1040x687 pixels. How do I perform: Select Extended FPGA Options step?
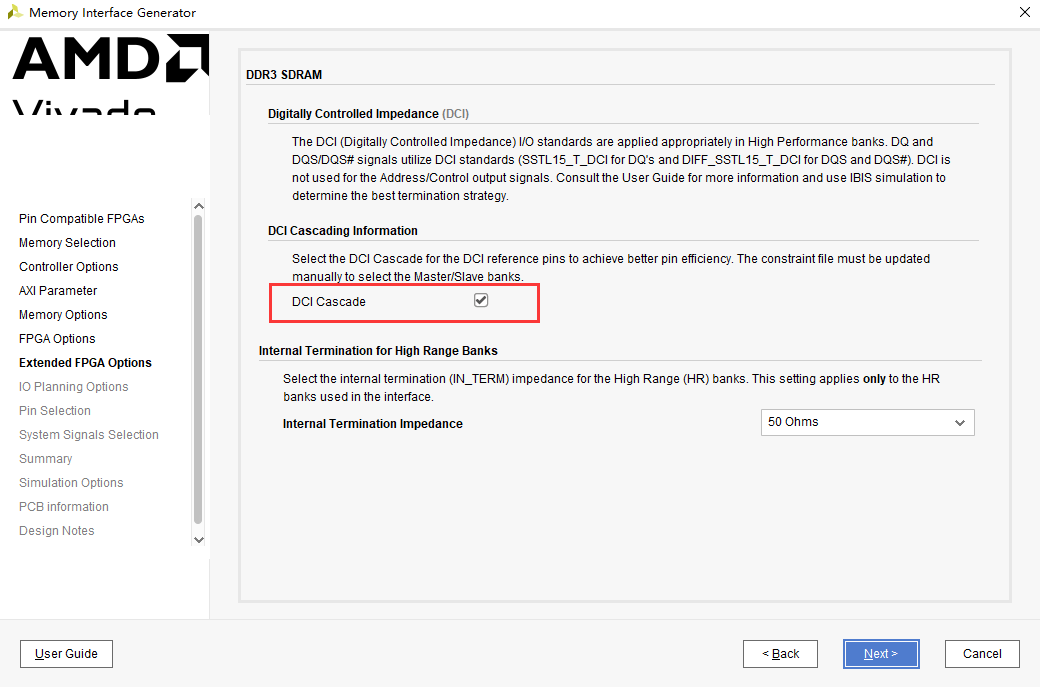tap(85, 363)
